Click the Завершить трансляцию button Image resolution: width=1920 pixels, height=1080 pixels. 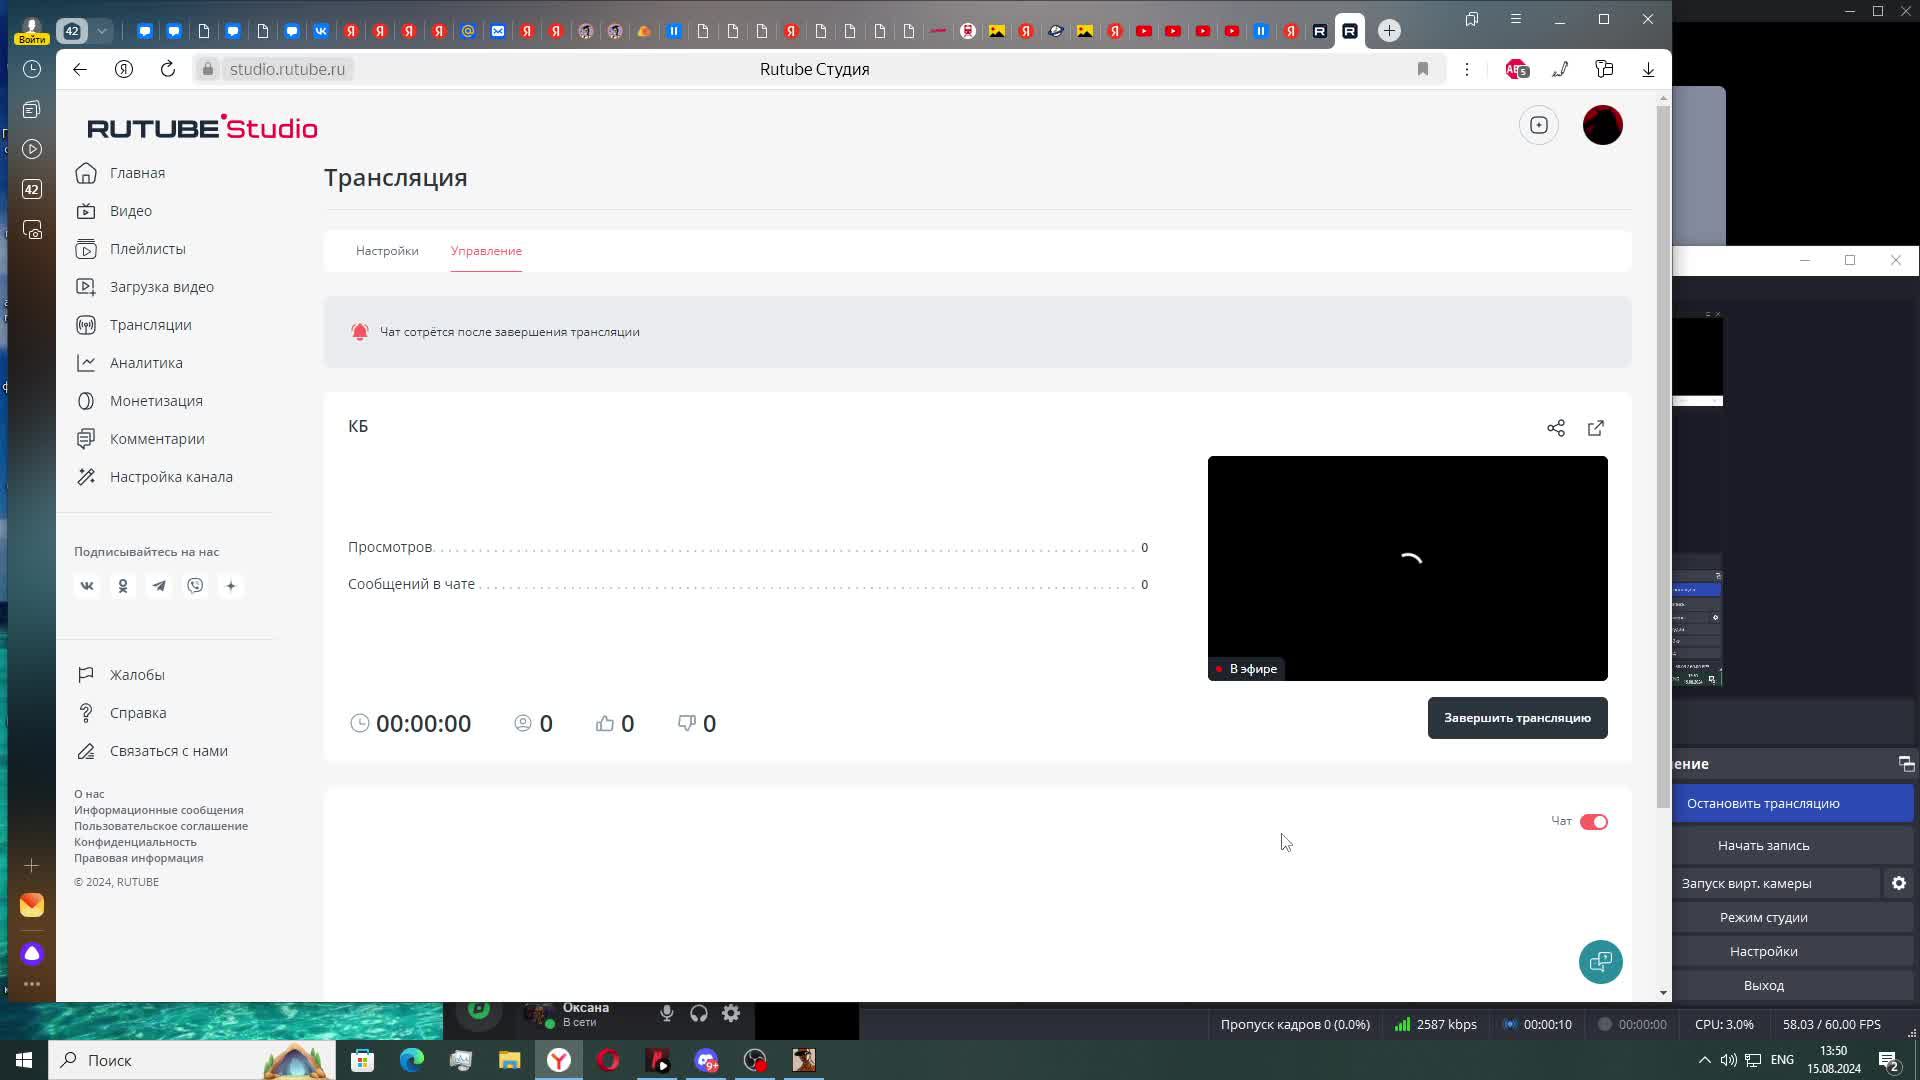coord(1517,718)
